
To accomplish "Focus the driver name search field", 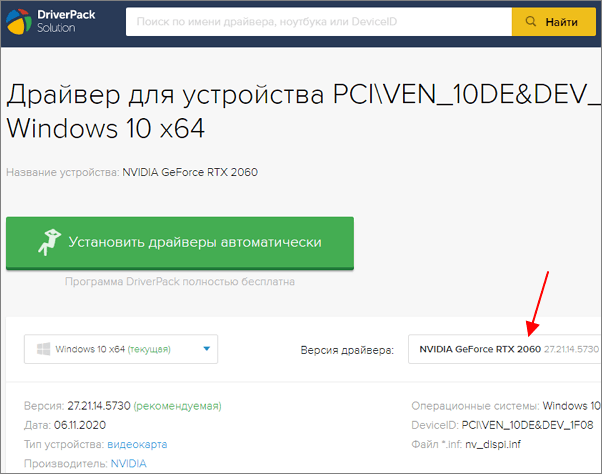I will (x=319, y=22).
